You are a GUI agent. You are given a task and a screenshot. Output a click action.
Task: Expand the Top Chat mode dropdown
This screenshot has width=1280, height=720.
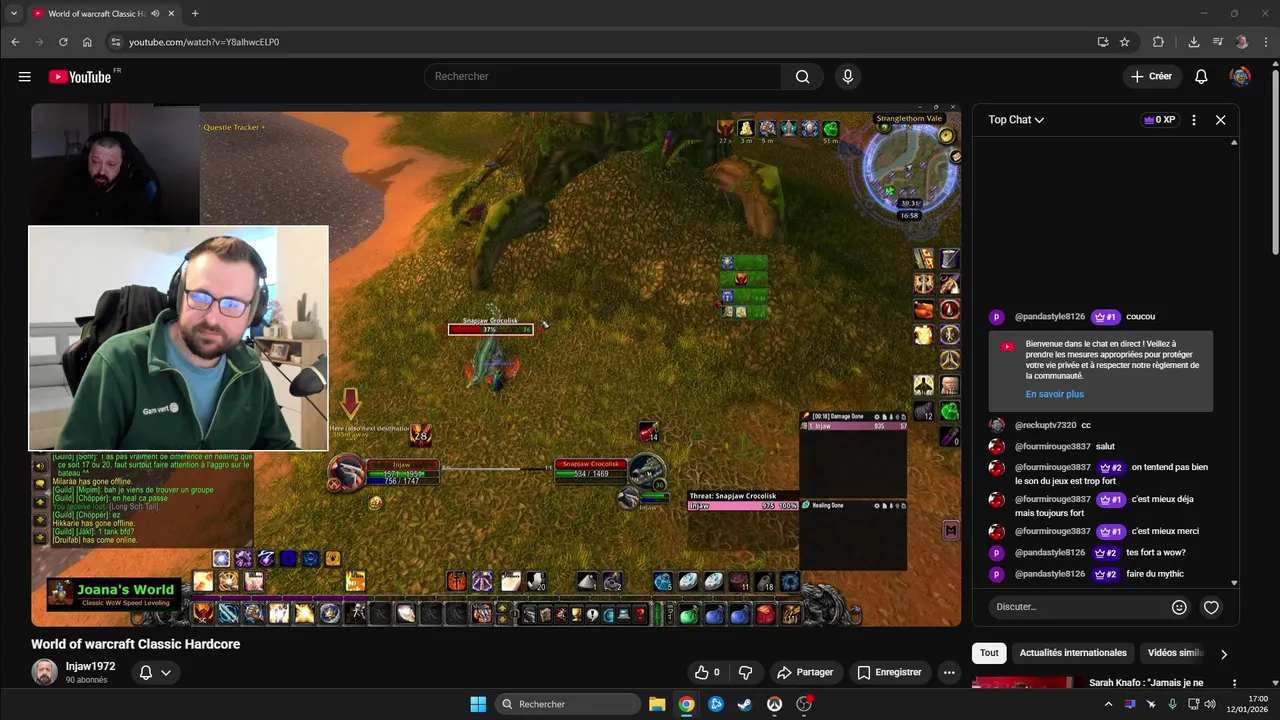coord(1016,119)
